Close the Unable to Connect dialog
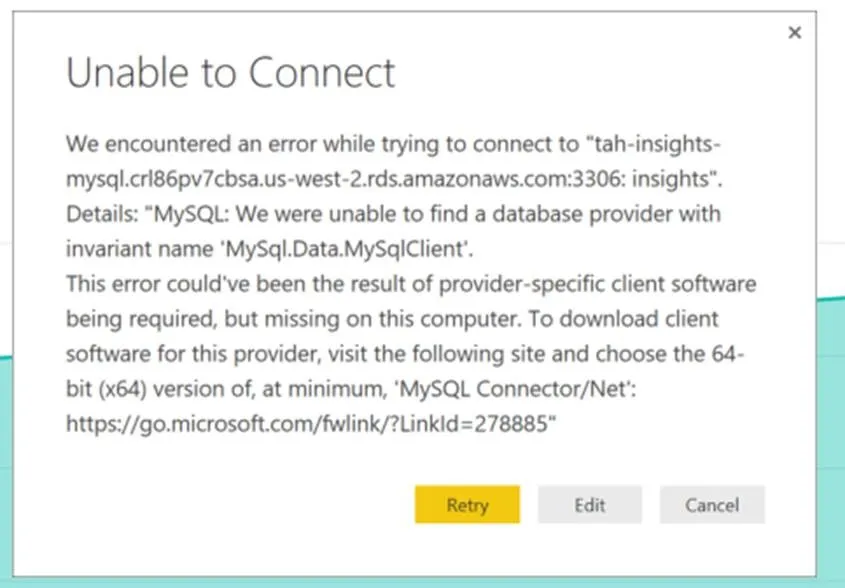This screenshot has height=588, width=845. click(795, 33)
